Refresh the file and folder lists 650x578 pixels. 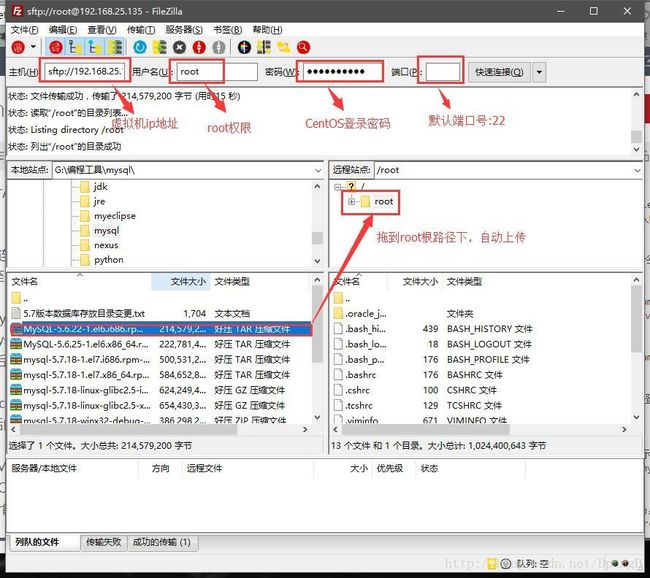coord(140,47)
